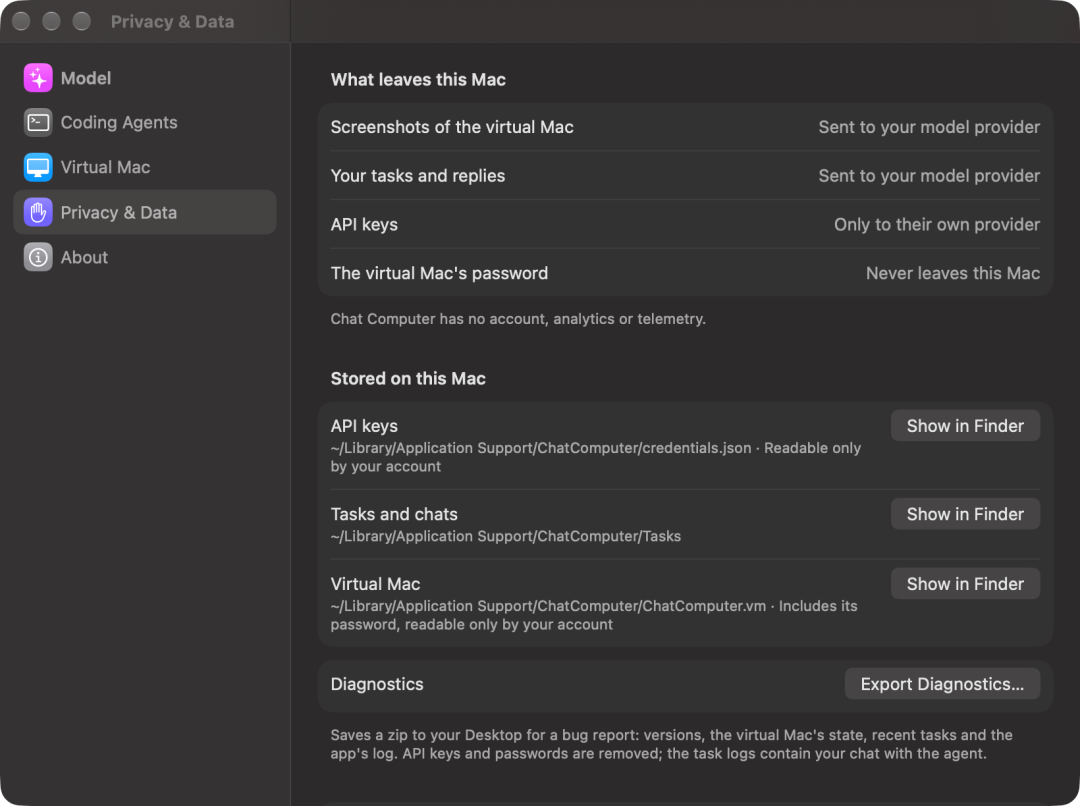Select the 'Your tasks and replies' row label
Viewport: 1080px width, 806px height.
pyautogui.click(x=417, y=176)
